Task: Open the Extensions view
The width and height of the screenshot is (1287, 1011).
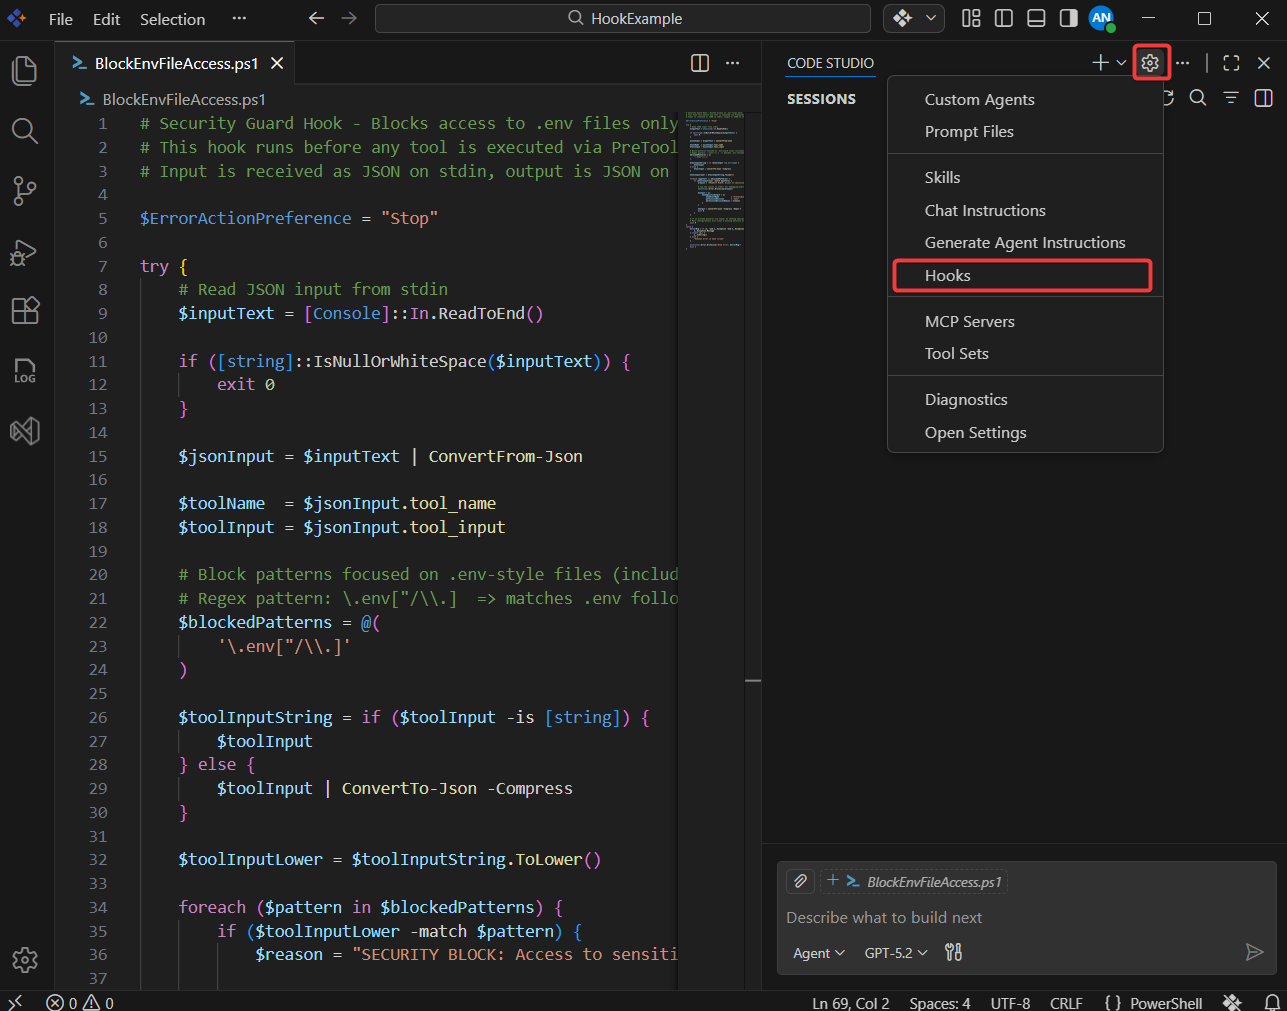Action: [x=25, y=311]
